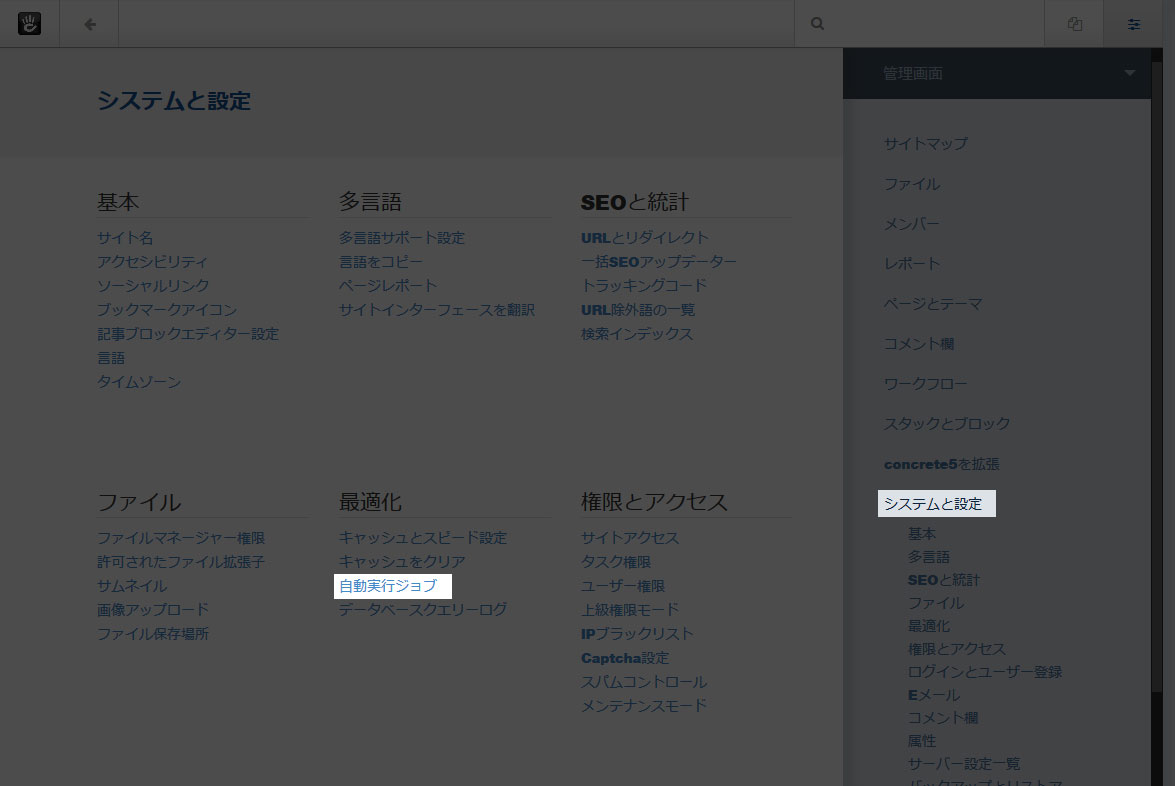Navigate back using the back arrow icon

pos(88,23)
